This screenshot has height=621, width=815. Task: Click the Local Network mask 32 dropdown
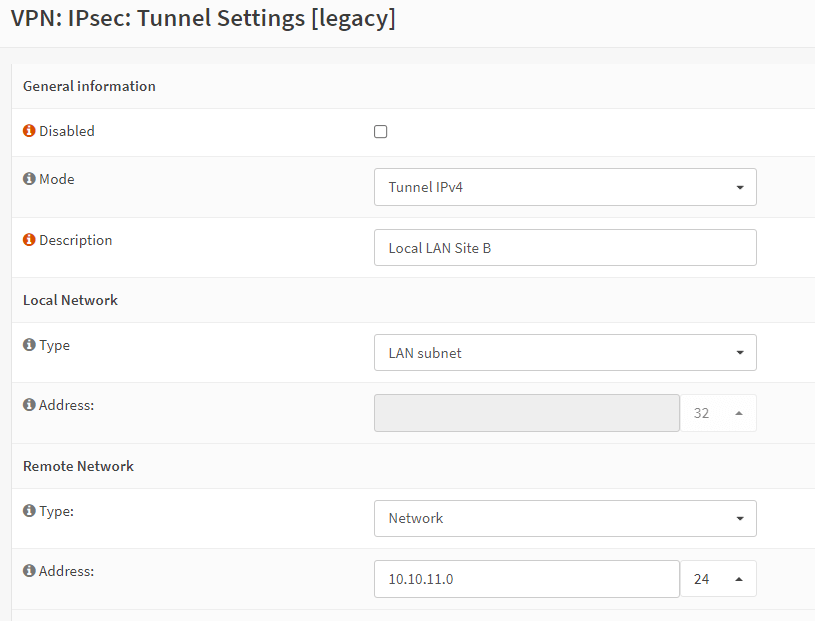(718, 413)
